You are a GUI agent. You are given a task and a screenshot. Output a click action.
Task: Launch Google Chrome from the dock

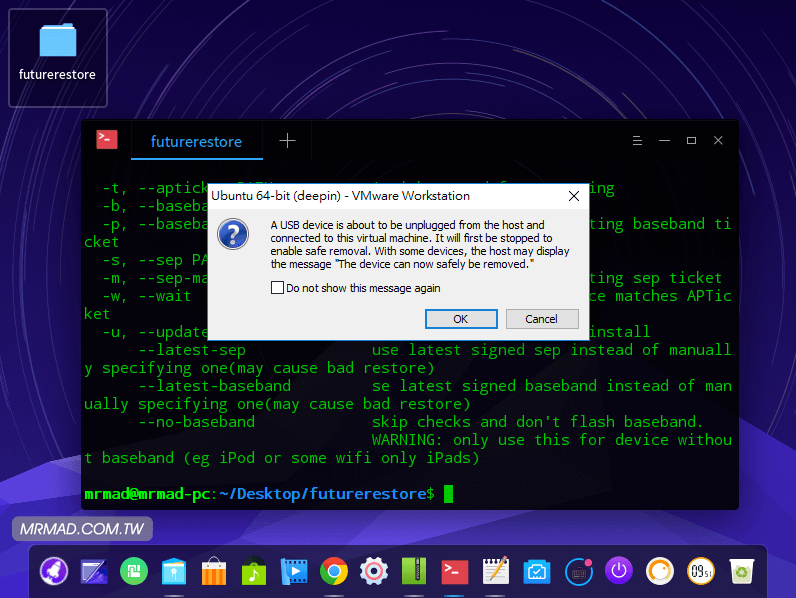334,571
